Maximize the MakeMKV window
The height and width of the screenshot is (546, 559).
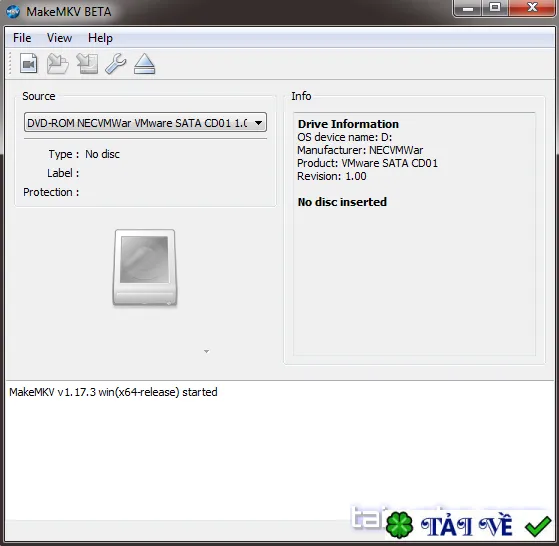495,8
